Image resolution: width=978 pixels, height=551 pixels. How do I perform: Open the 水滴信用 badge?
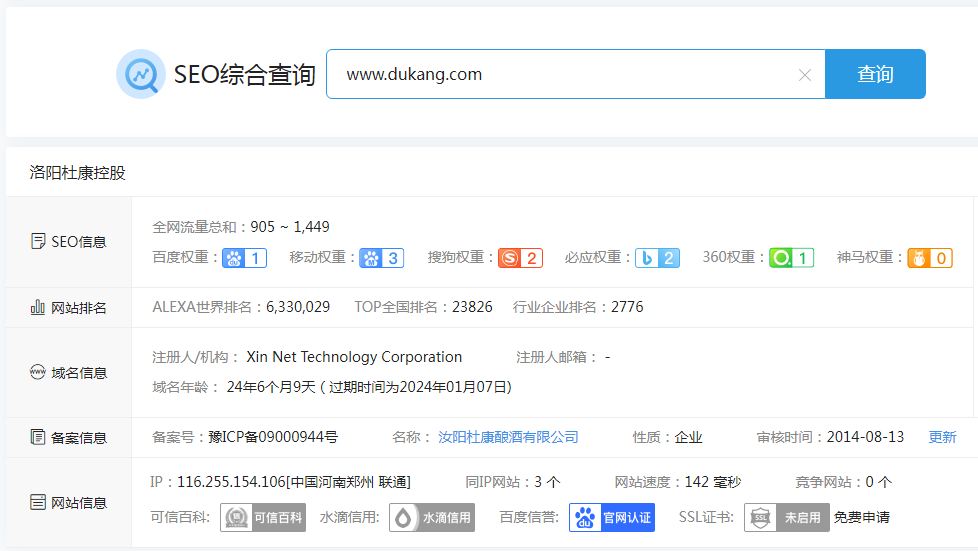(x=432, y=517)
